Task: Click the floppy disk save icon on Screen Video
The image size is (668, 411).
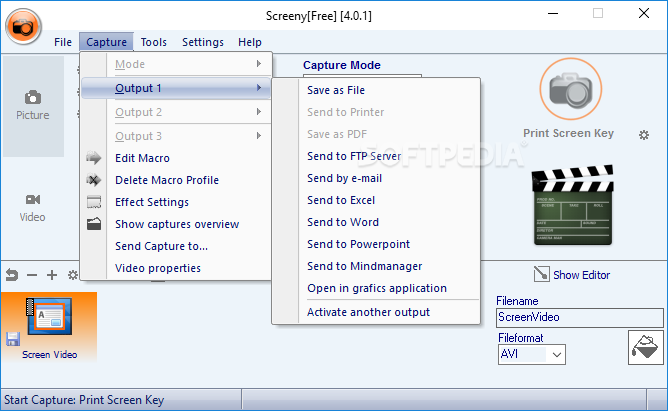Action: pyautogui.click(x=13, y=339)
